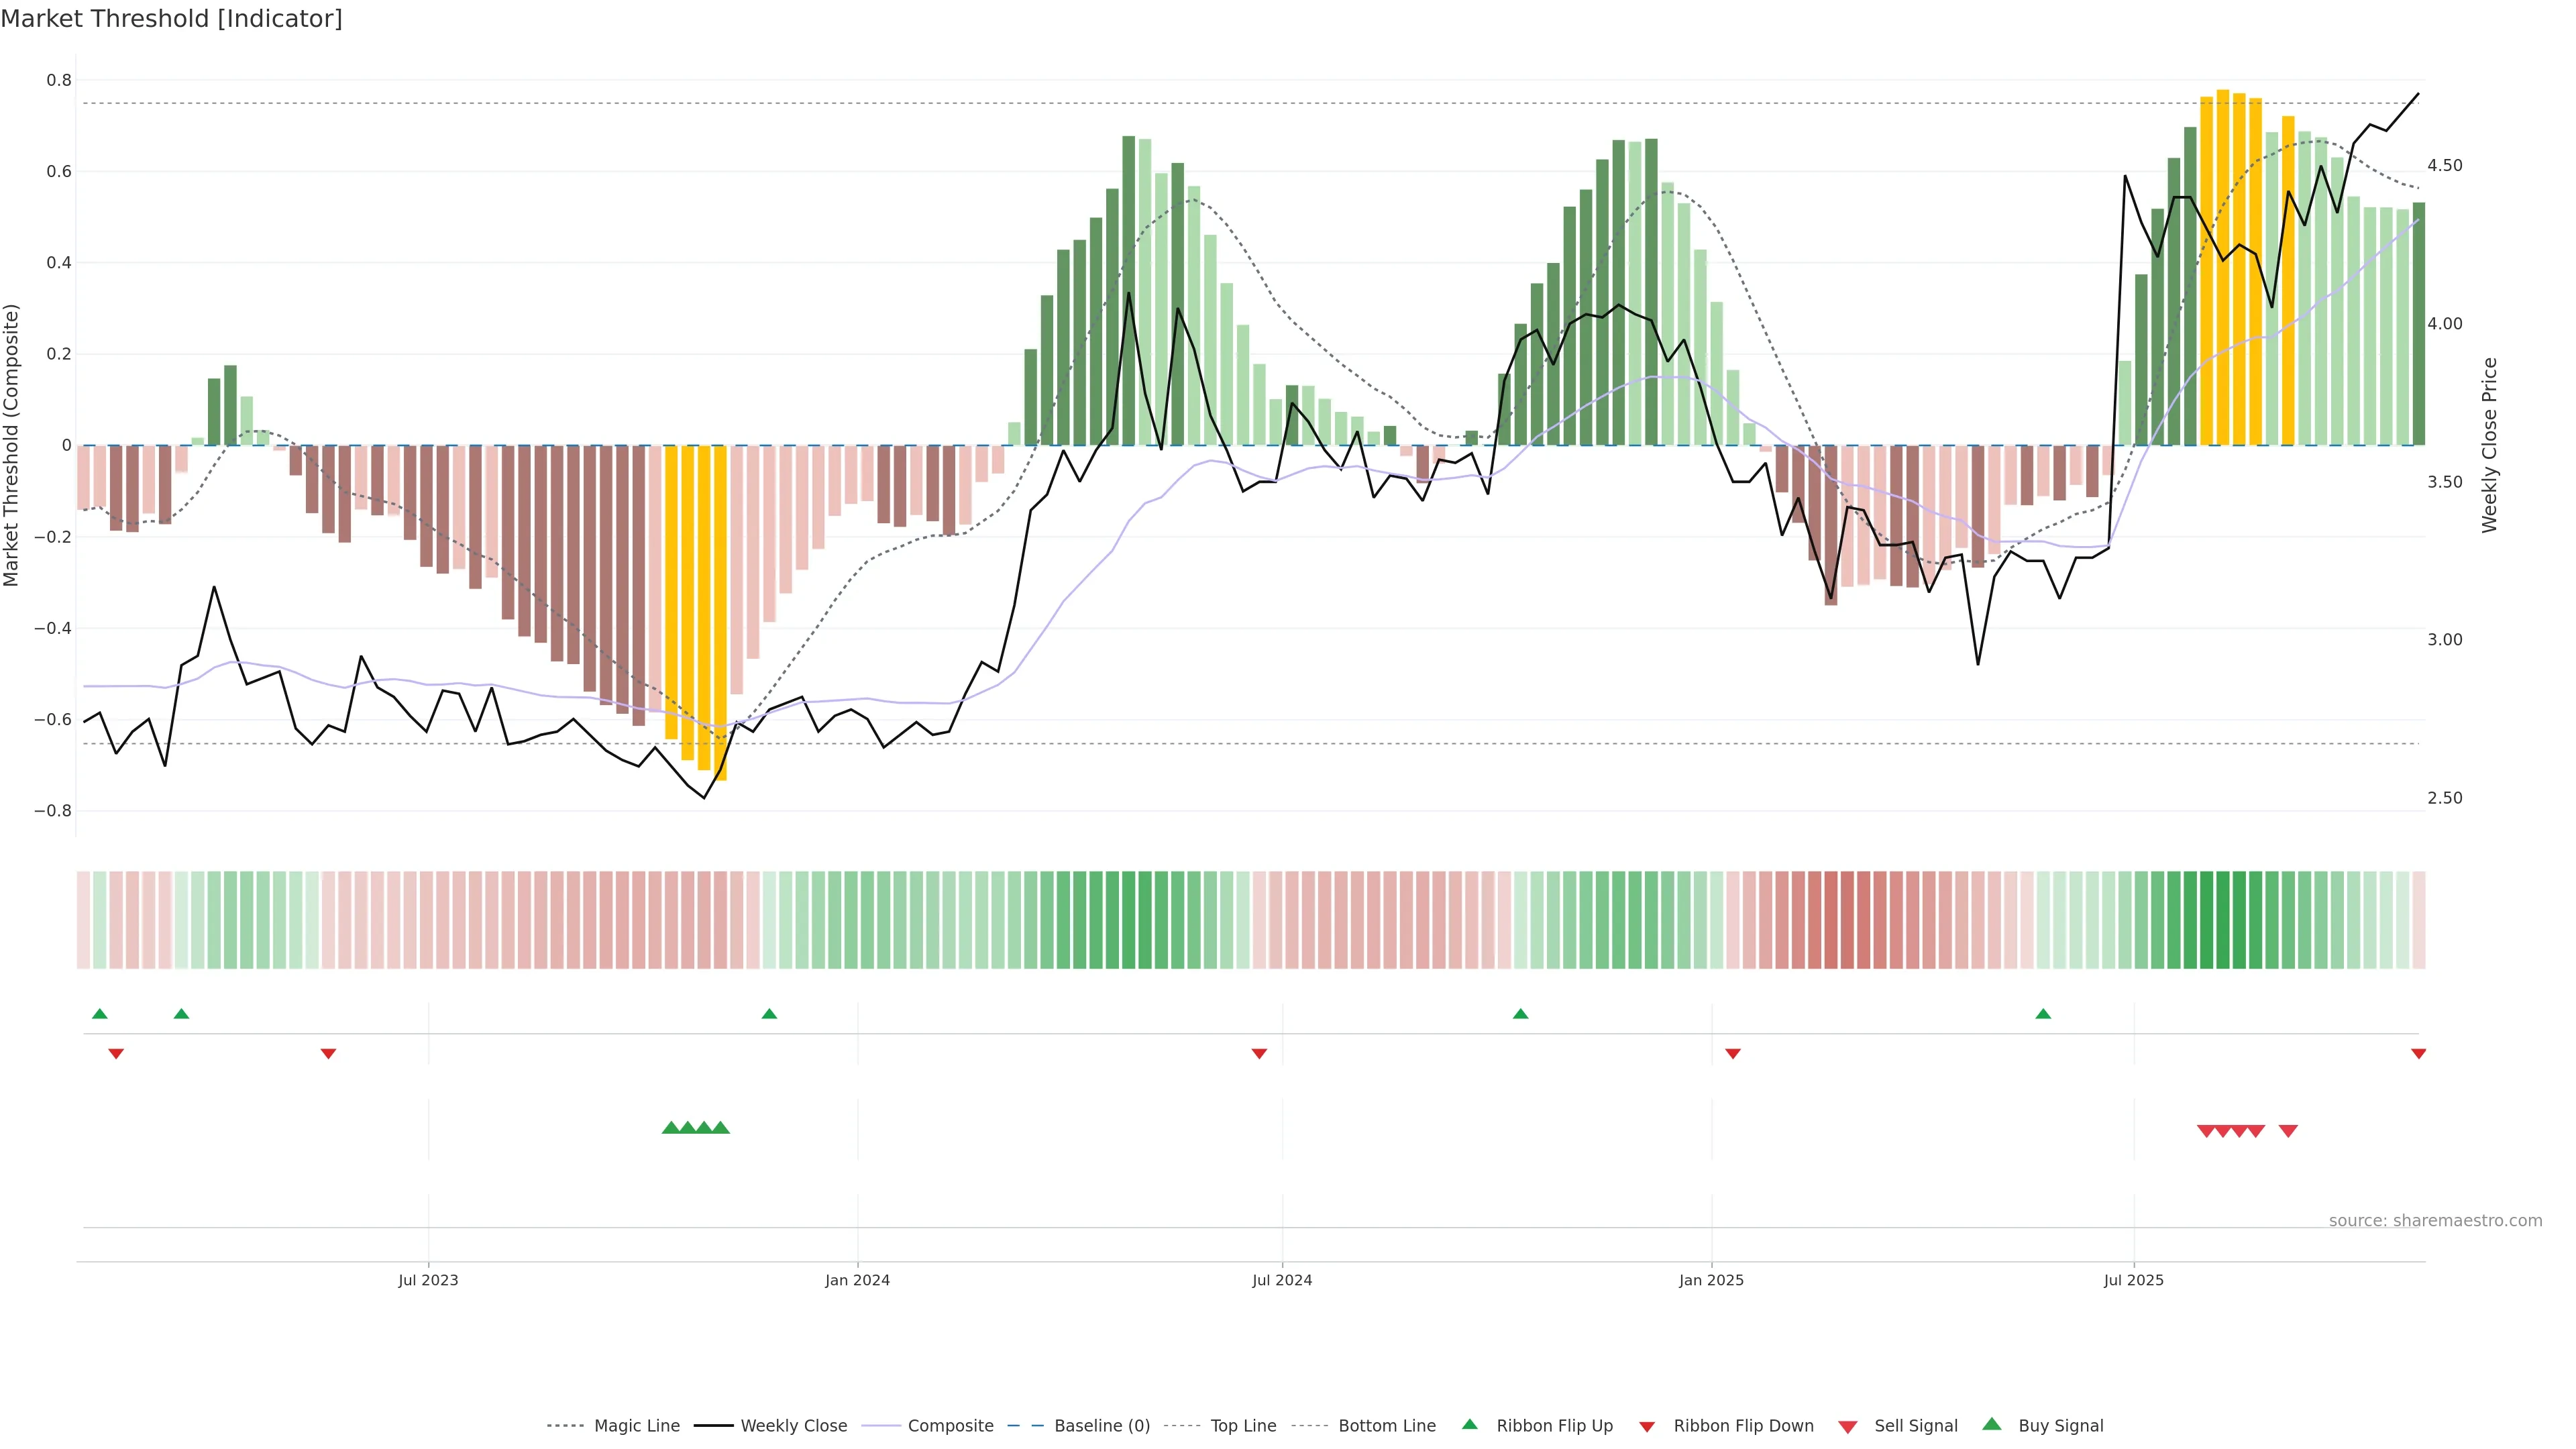
Task: Click the Sell Signal legend marker icon
Action: pyautogui.click(x=1847, y=1427)
